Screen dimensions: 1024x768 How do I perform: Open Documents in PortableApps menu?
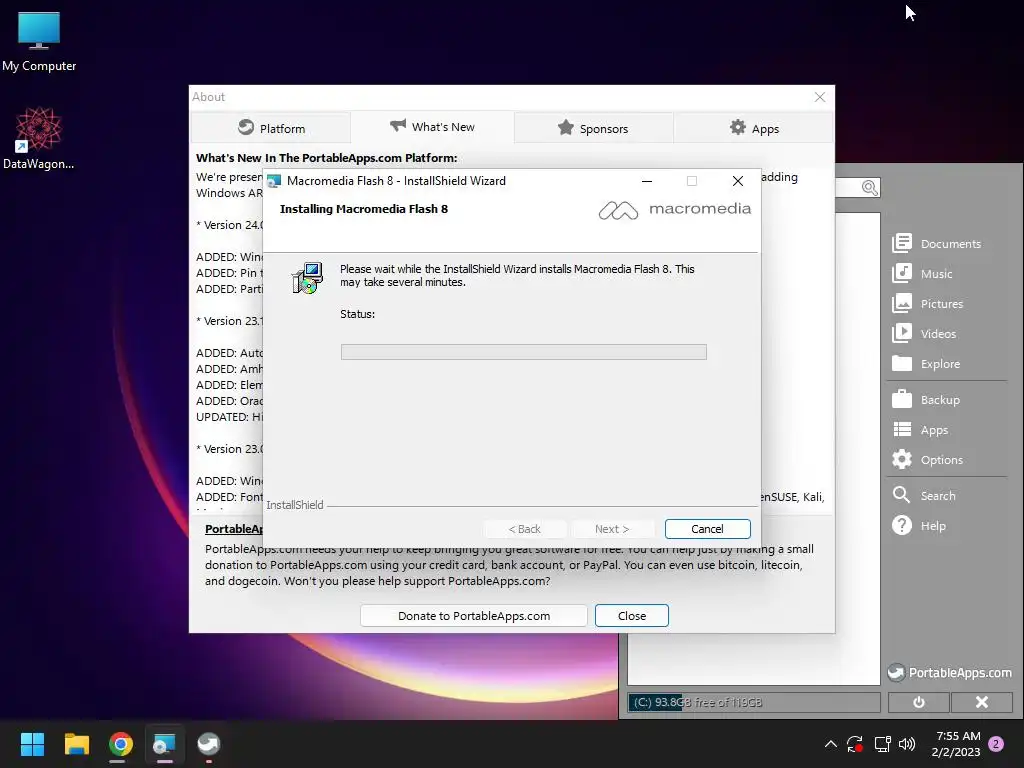tap(936, 244)
